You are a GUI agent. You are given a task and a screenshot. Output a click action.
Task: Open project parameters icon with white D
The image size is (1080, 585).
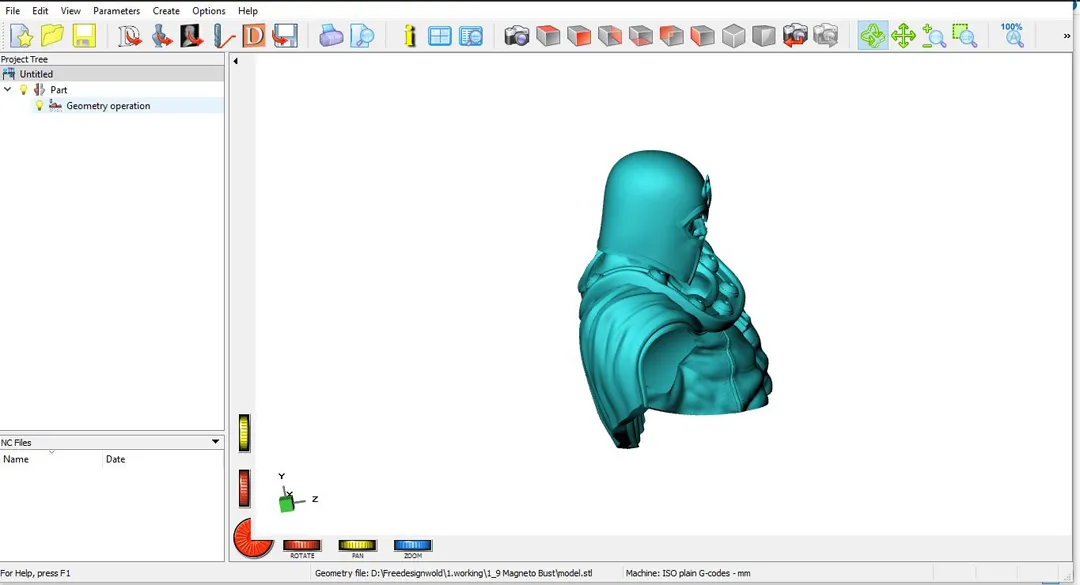(x=129, y=36)
